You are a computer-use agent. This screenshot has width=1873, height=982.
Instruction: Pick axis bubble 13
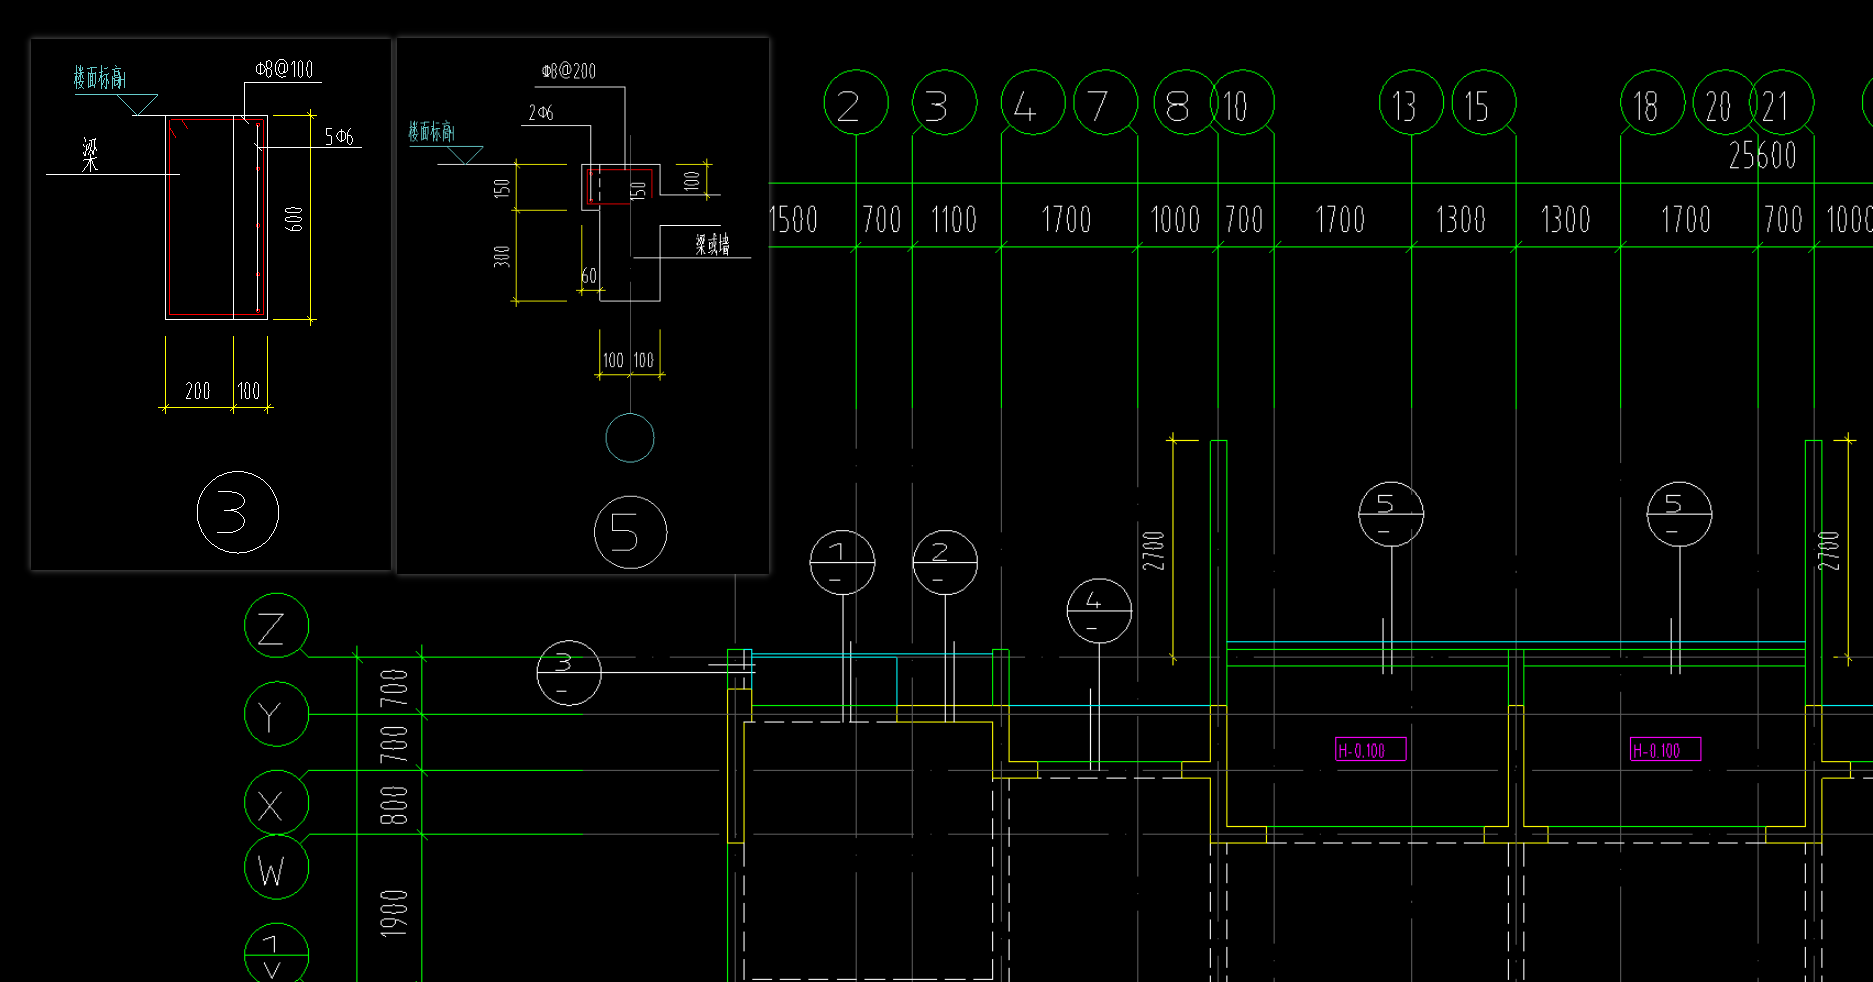pyautogui.click(x=1411, y=102)
